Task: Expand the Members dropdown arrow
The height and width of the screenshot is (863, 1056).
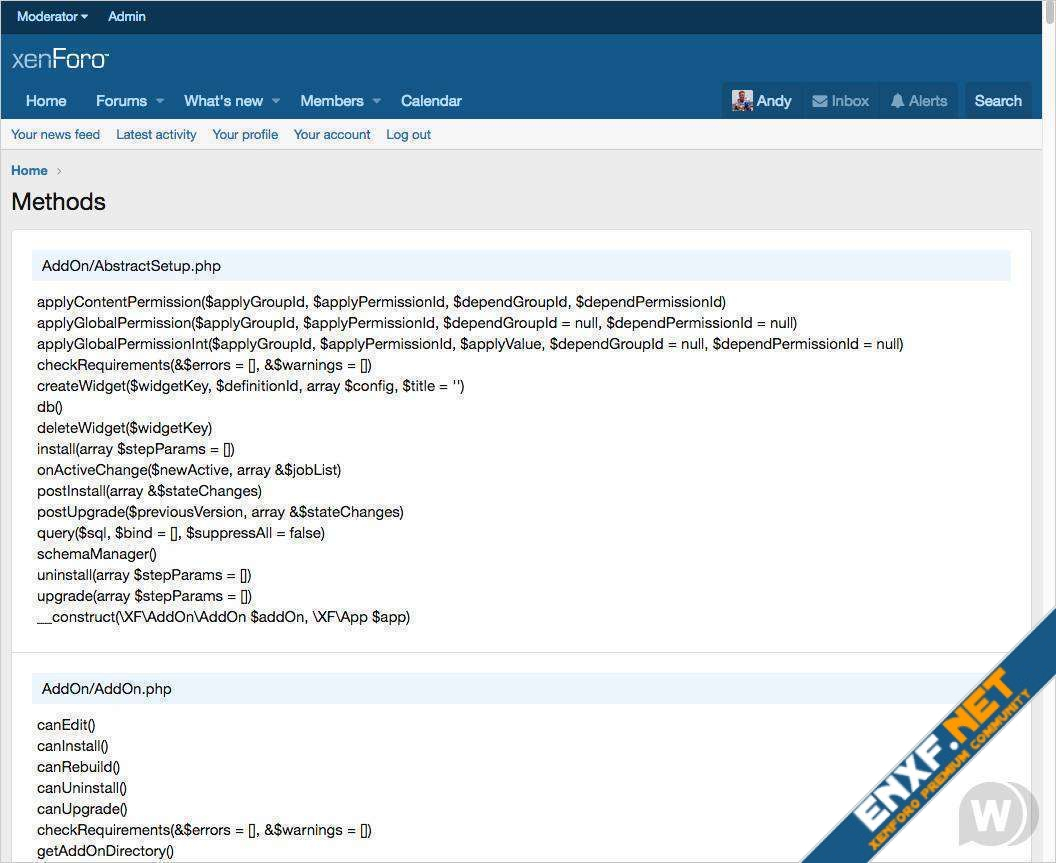Action: [377, 101]
